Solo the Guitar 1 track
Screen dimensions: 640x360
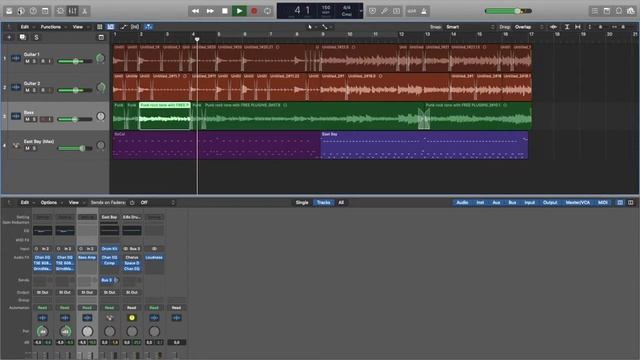point(35,61)
